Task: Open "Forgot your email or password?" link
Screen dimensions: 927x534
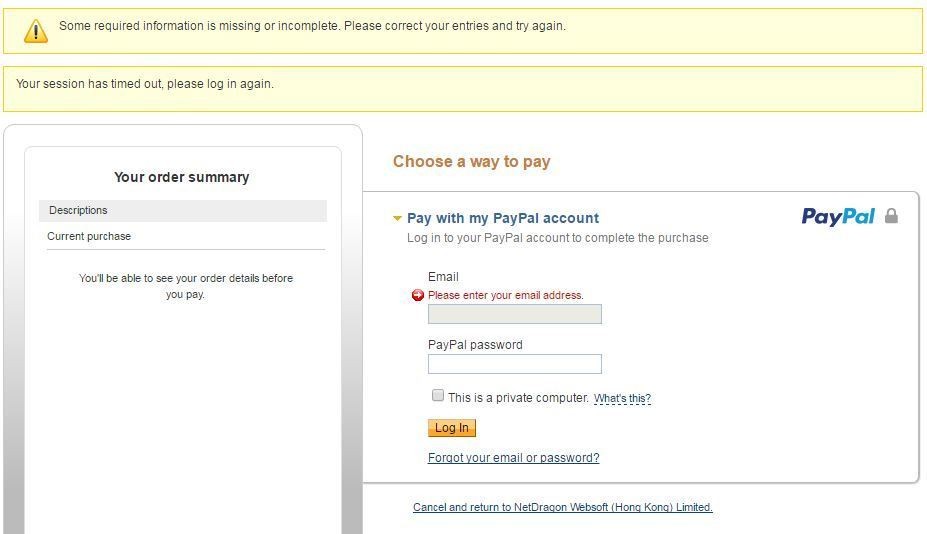Action: (x=513, y=458)
